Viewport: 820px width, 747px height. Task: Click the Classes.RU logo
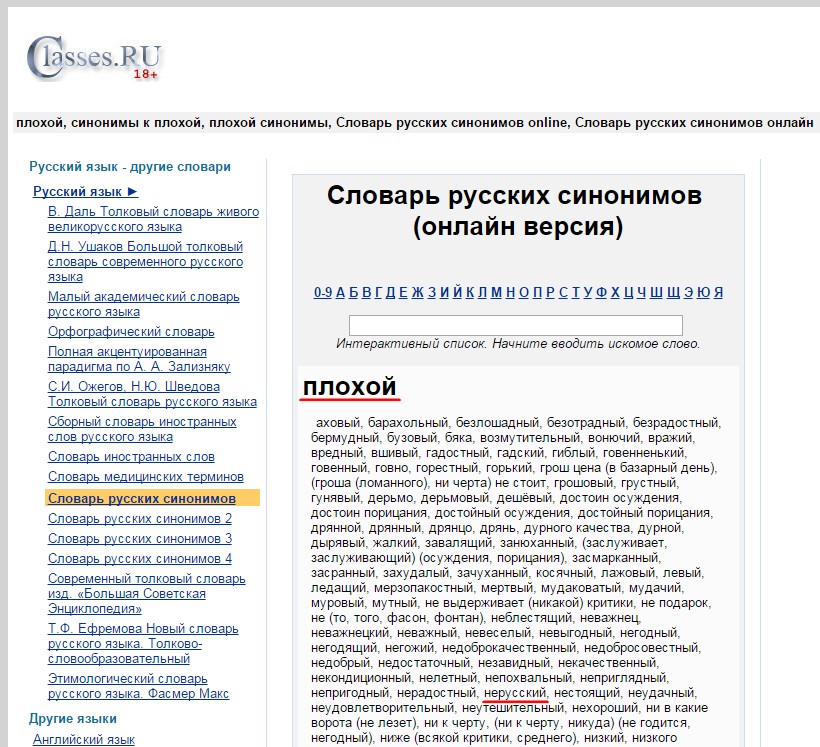(x=93, y=57)
